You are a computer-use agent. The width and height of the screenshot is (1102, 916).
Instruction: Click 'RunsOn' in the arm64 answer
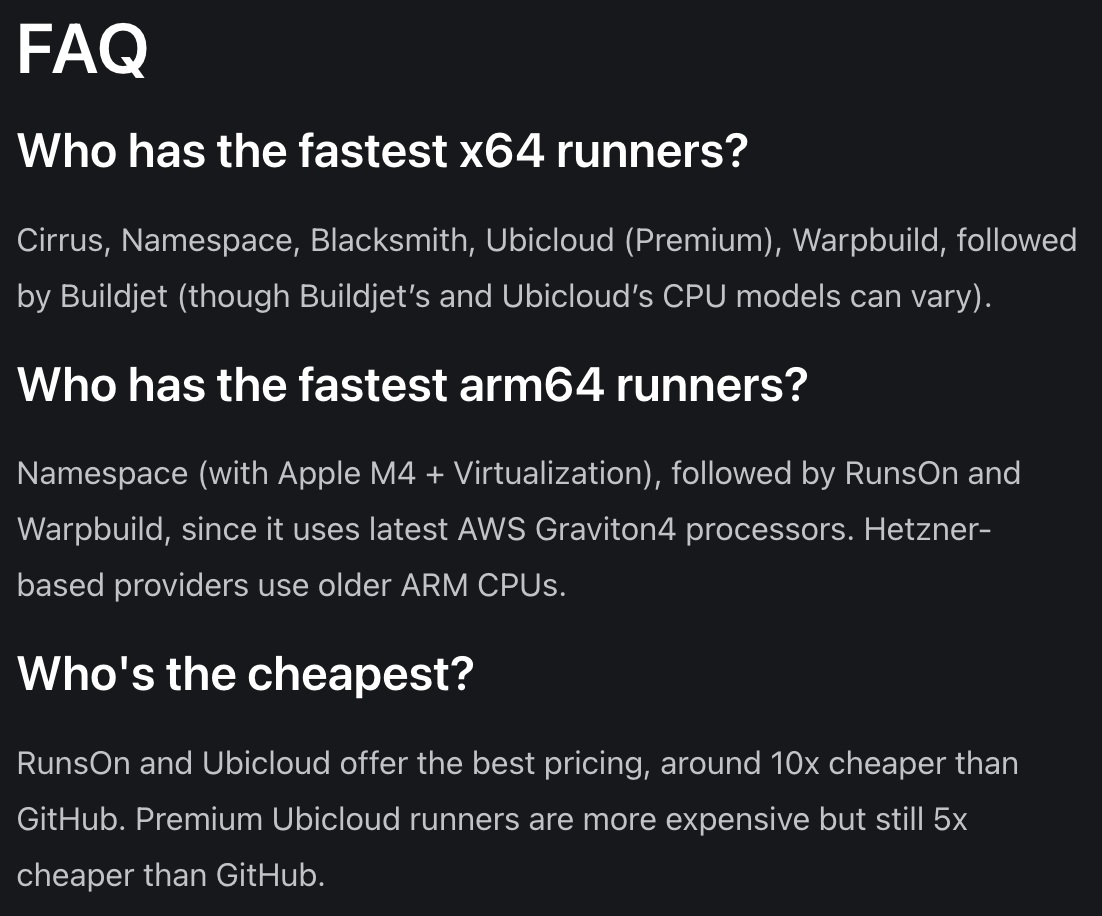[901, 474]
